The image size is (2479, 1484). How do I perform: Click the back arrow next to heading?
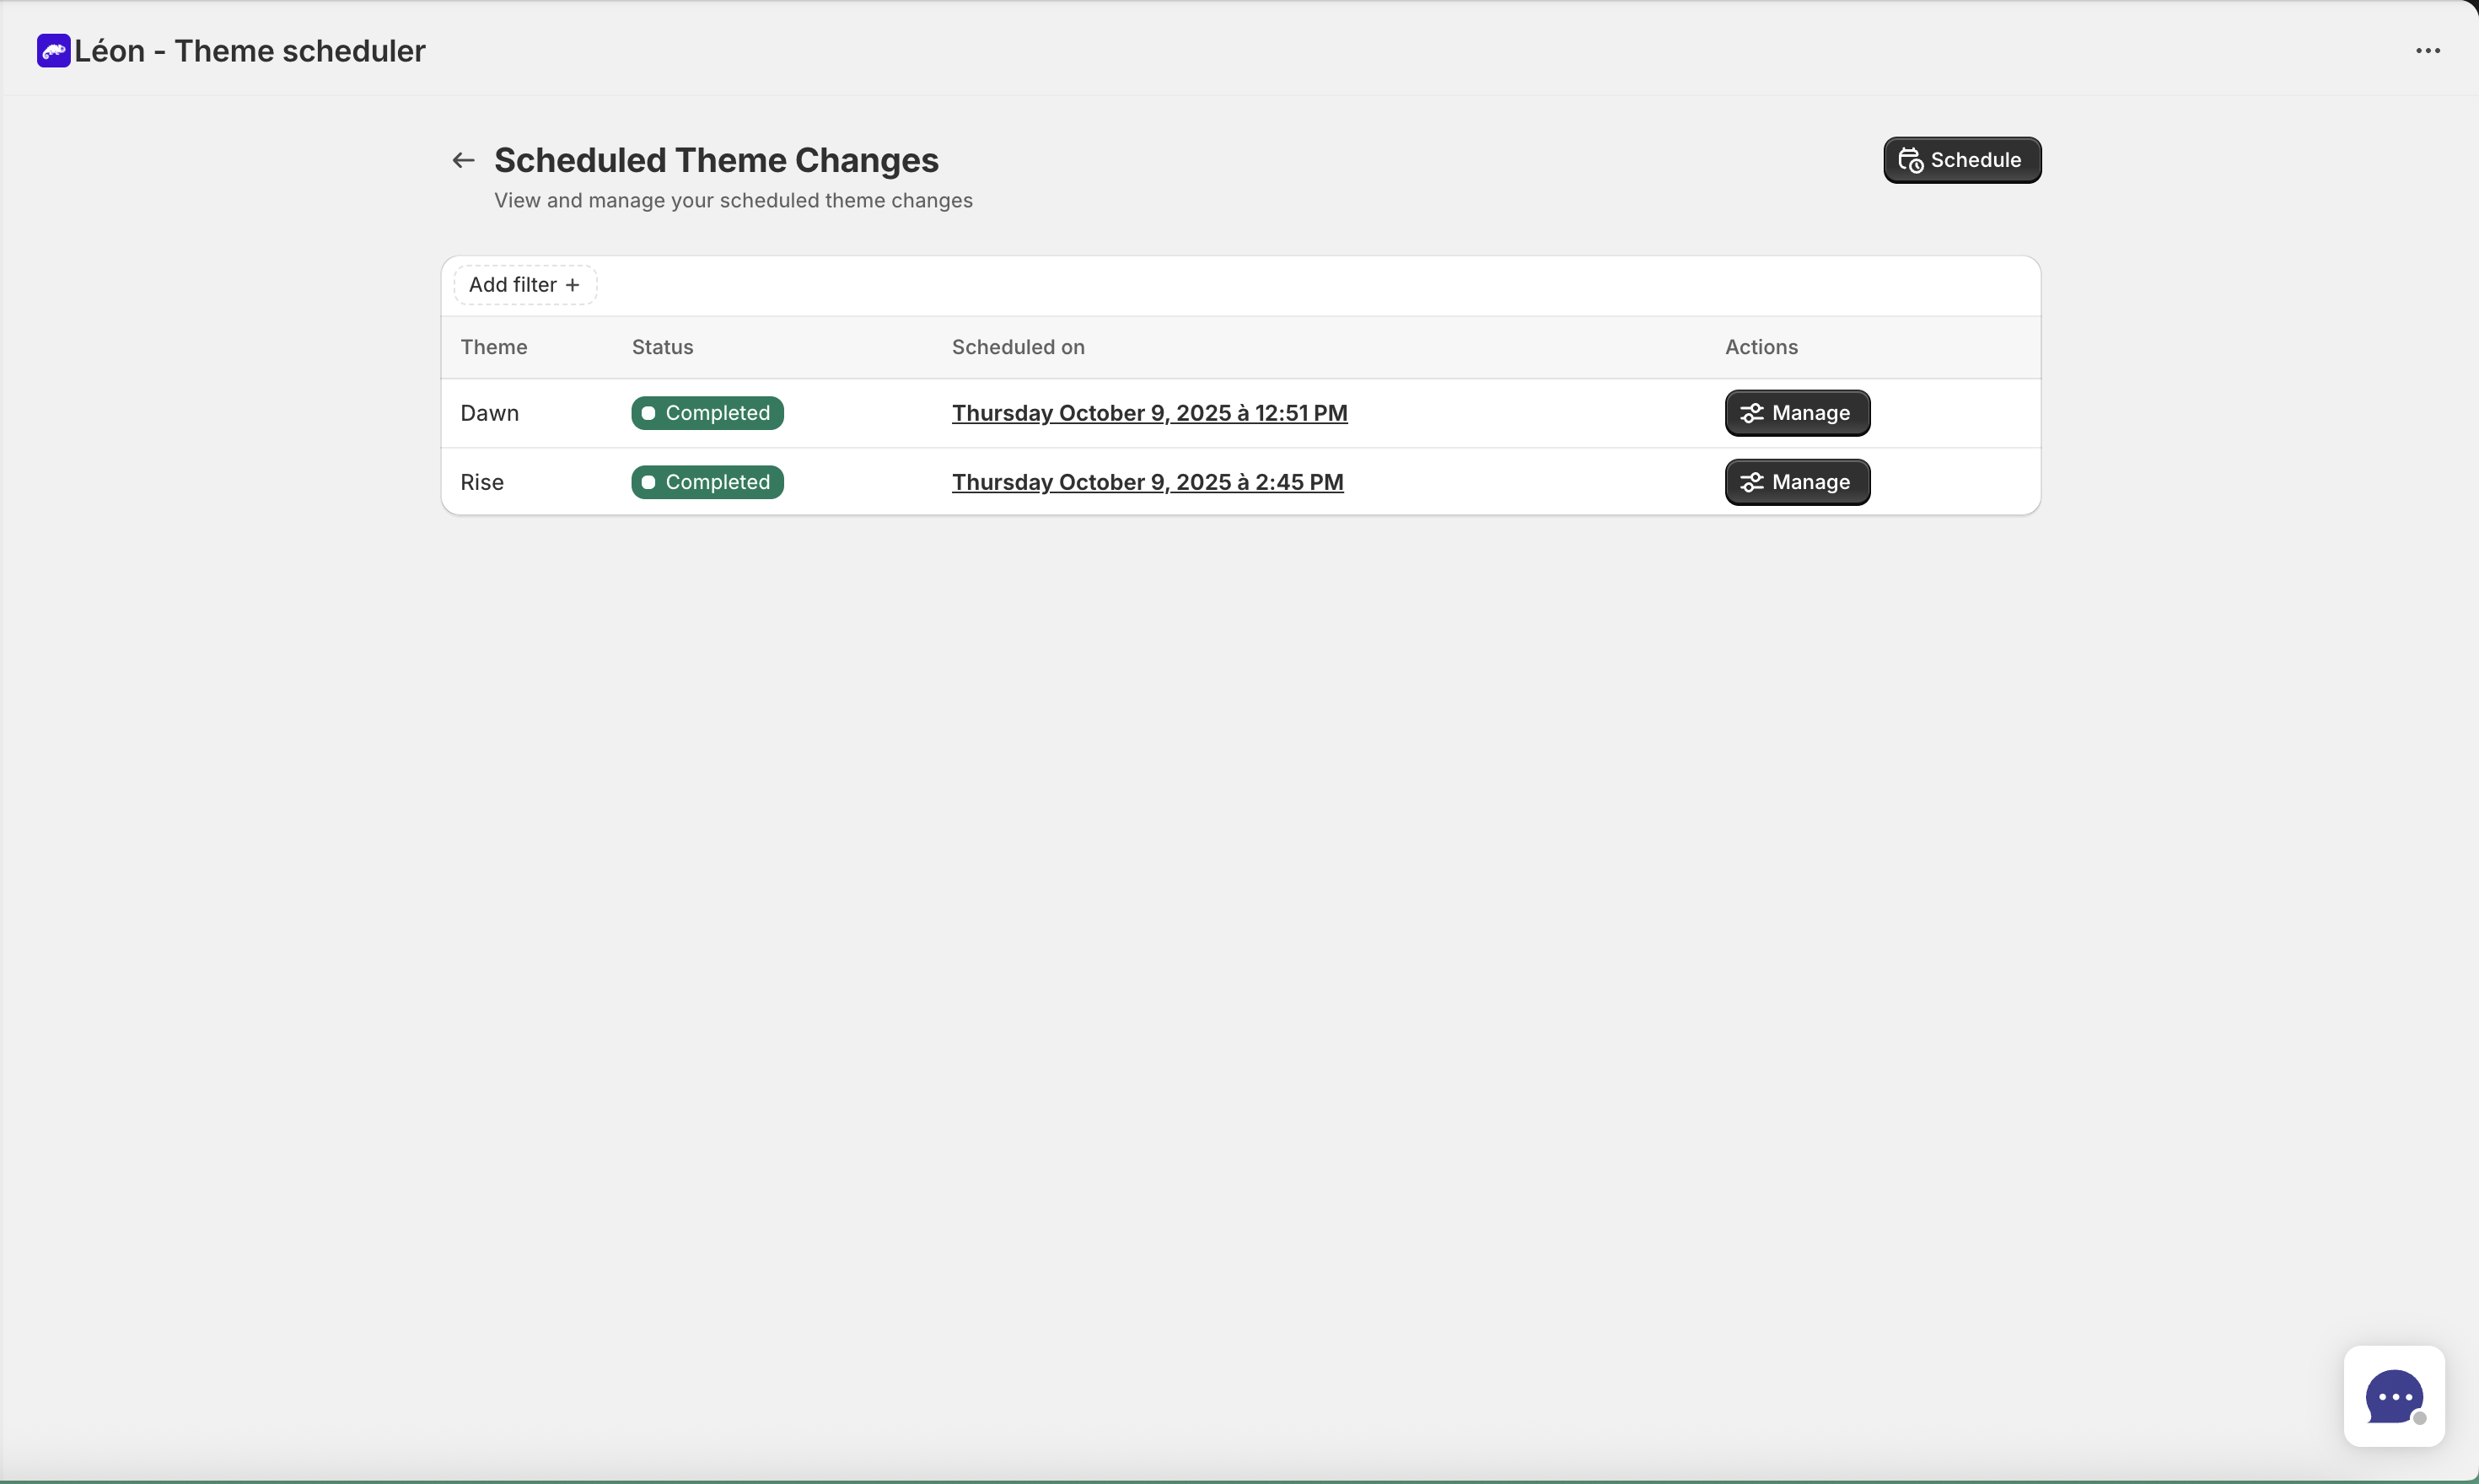pyautogui.click(x=463, y=160)
